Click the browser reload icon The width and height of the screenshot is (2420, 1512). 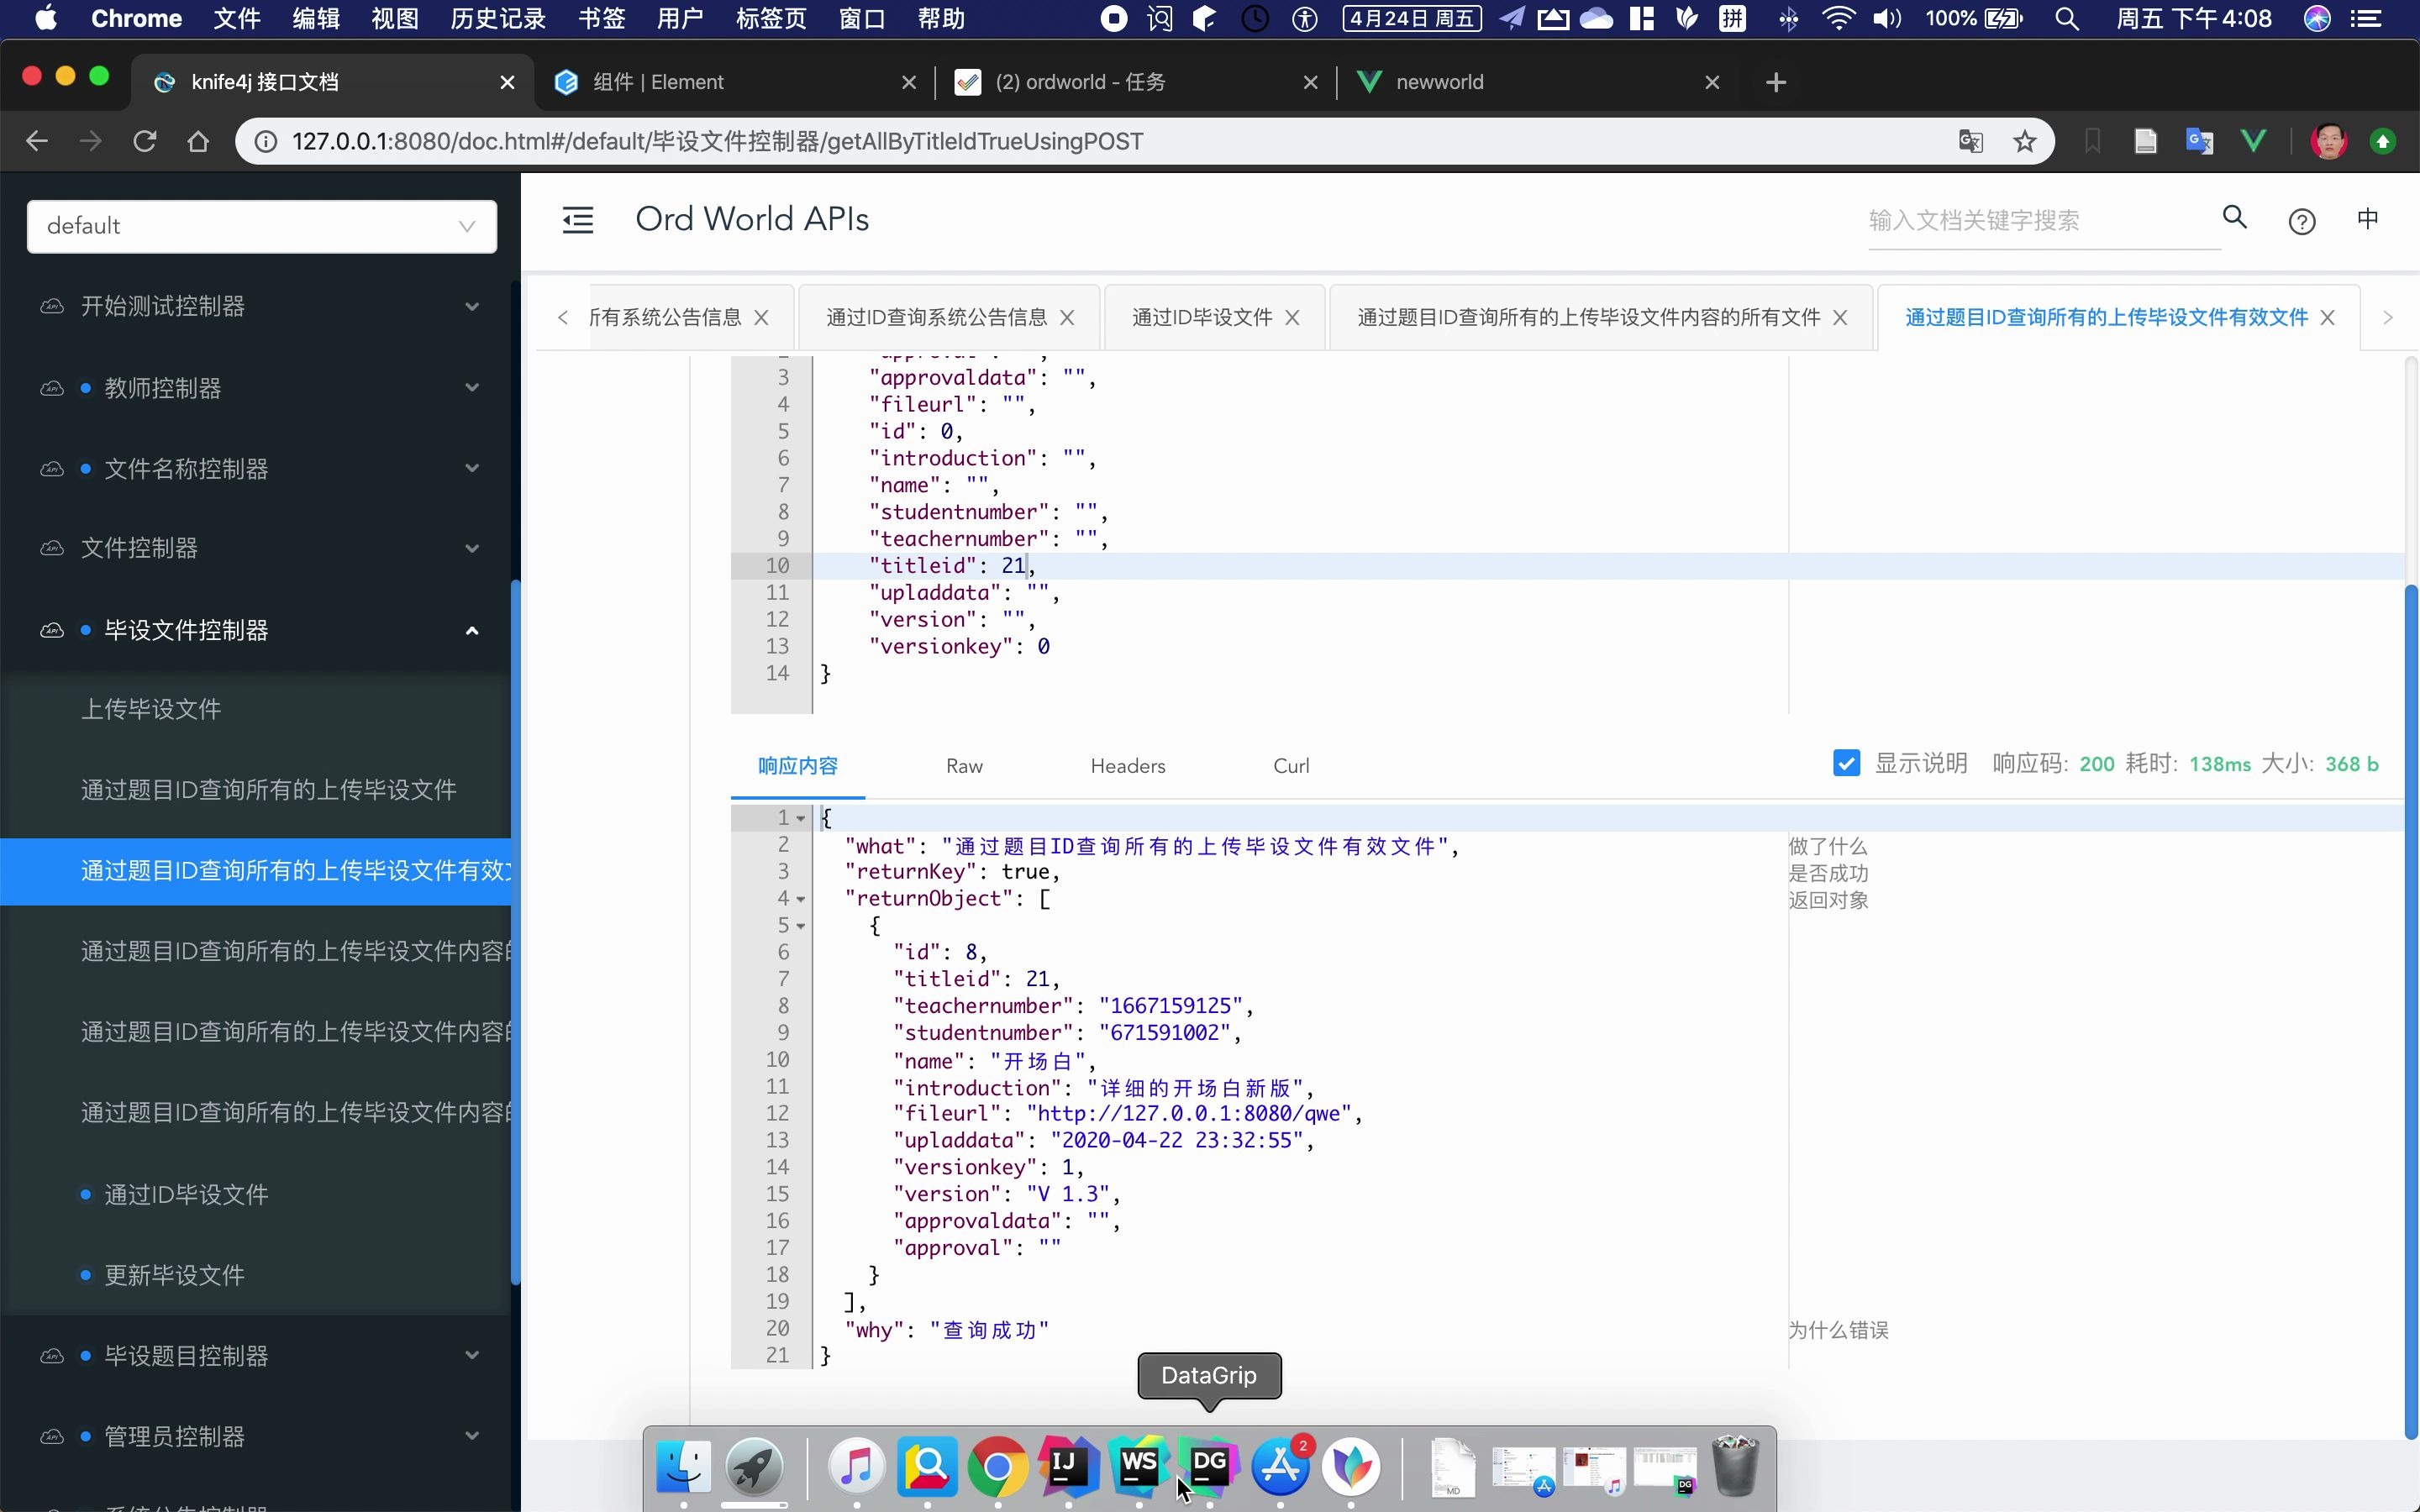pos(145,141)
